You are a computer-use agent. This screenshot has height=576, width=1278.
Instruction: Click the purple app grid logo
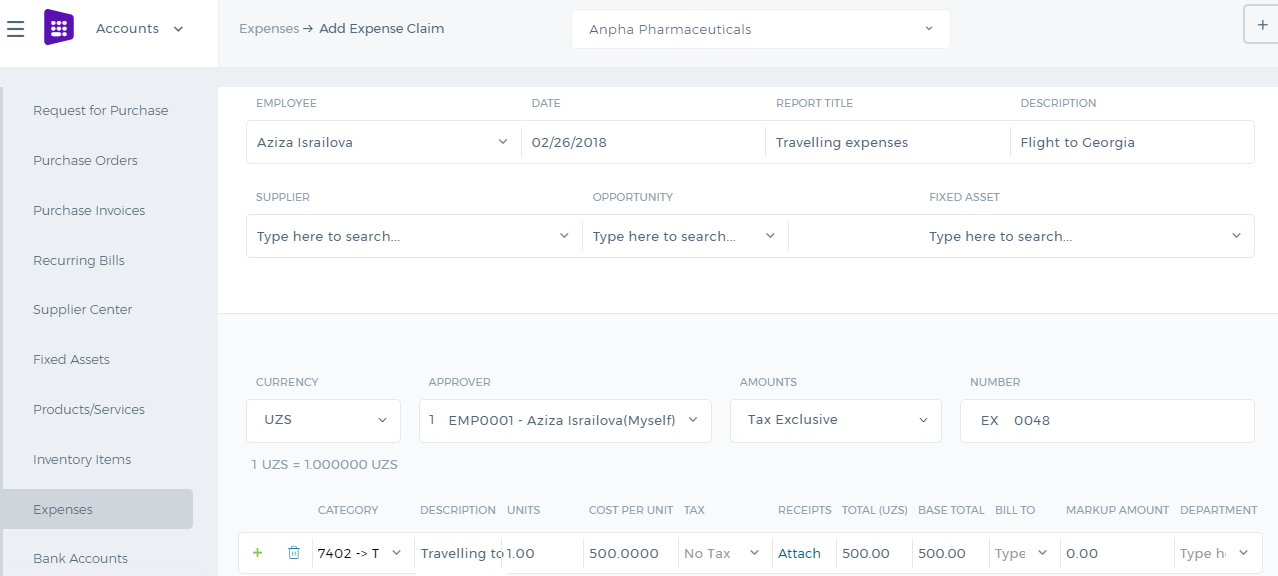(59, 28)
